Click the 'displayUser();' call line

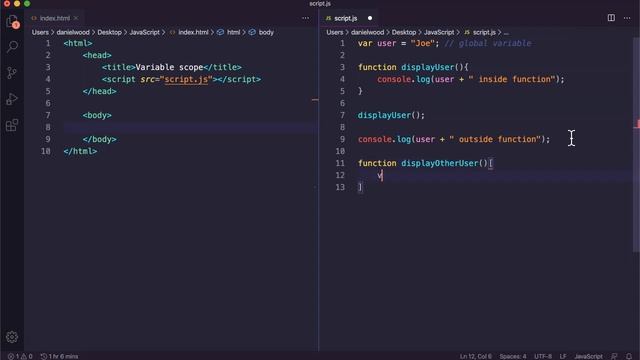391,115
